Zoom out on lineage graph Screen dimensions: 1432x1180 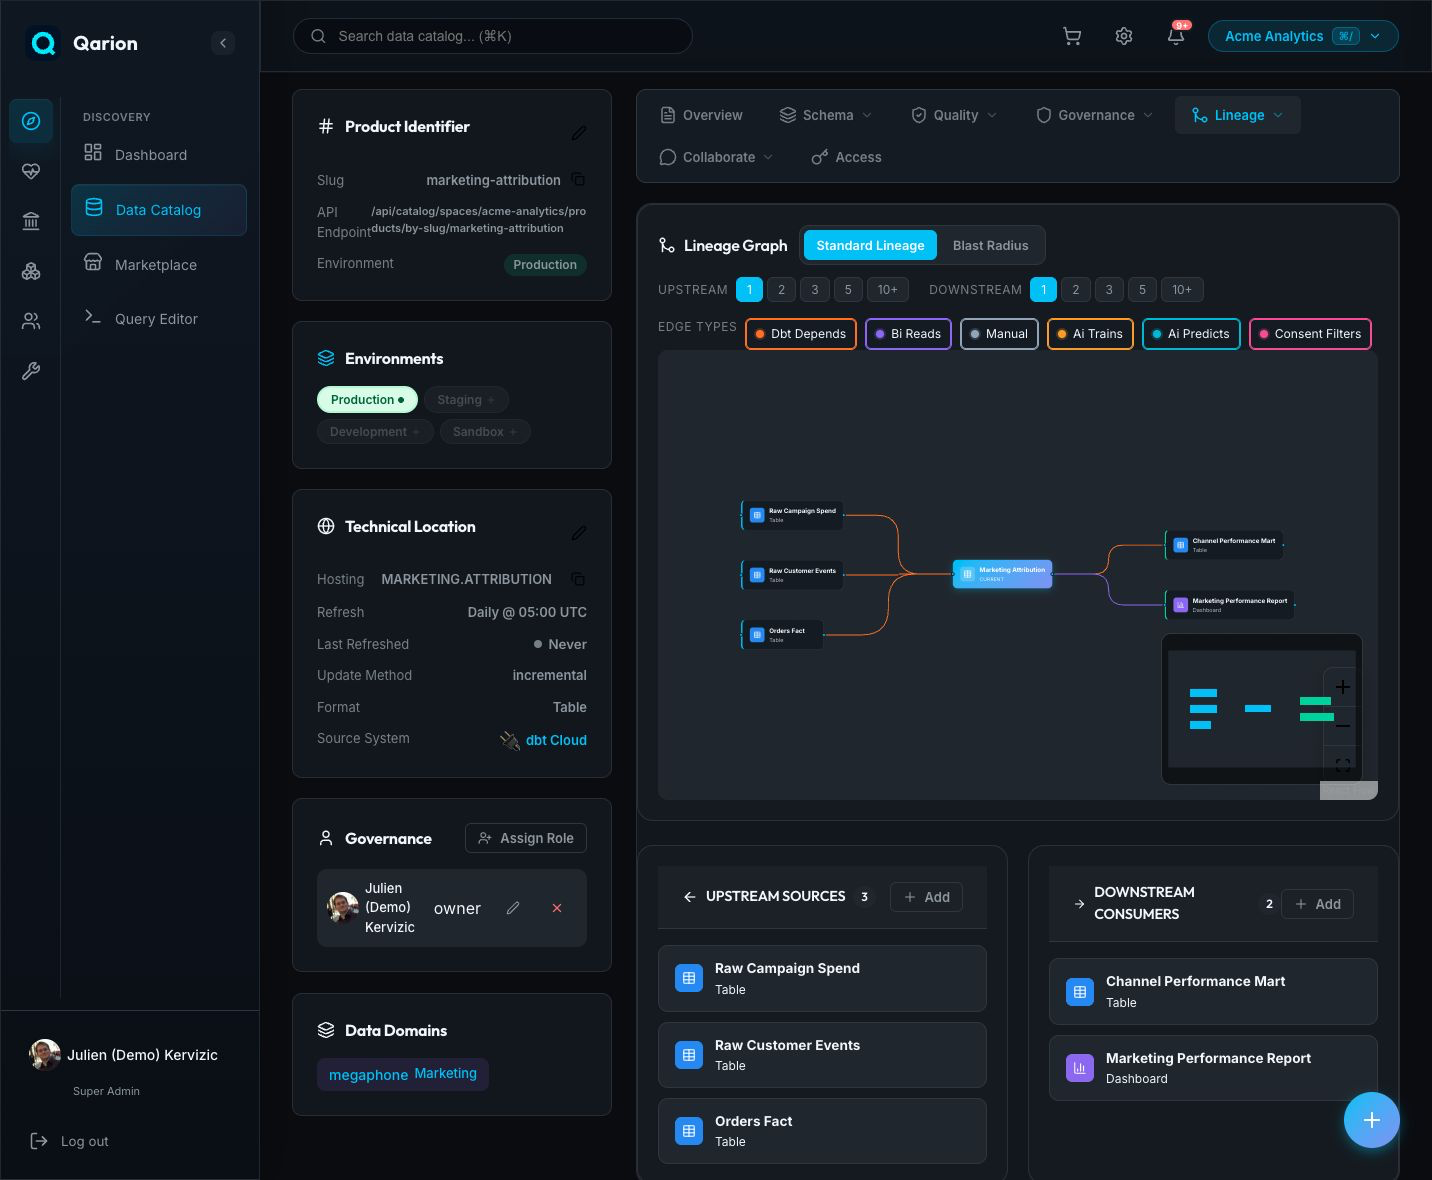click(x=1343, y=726)
